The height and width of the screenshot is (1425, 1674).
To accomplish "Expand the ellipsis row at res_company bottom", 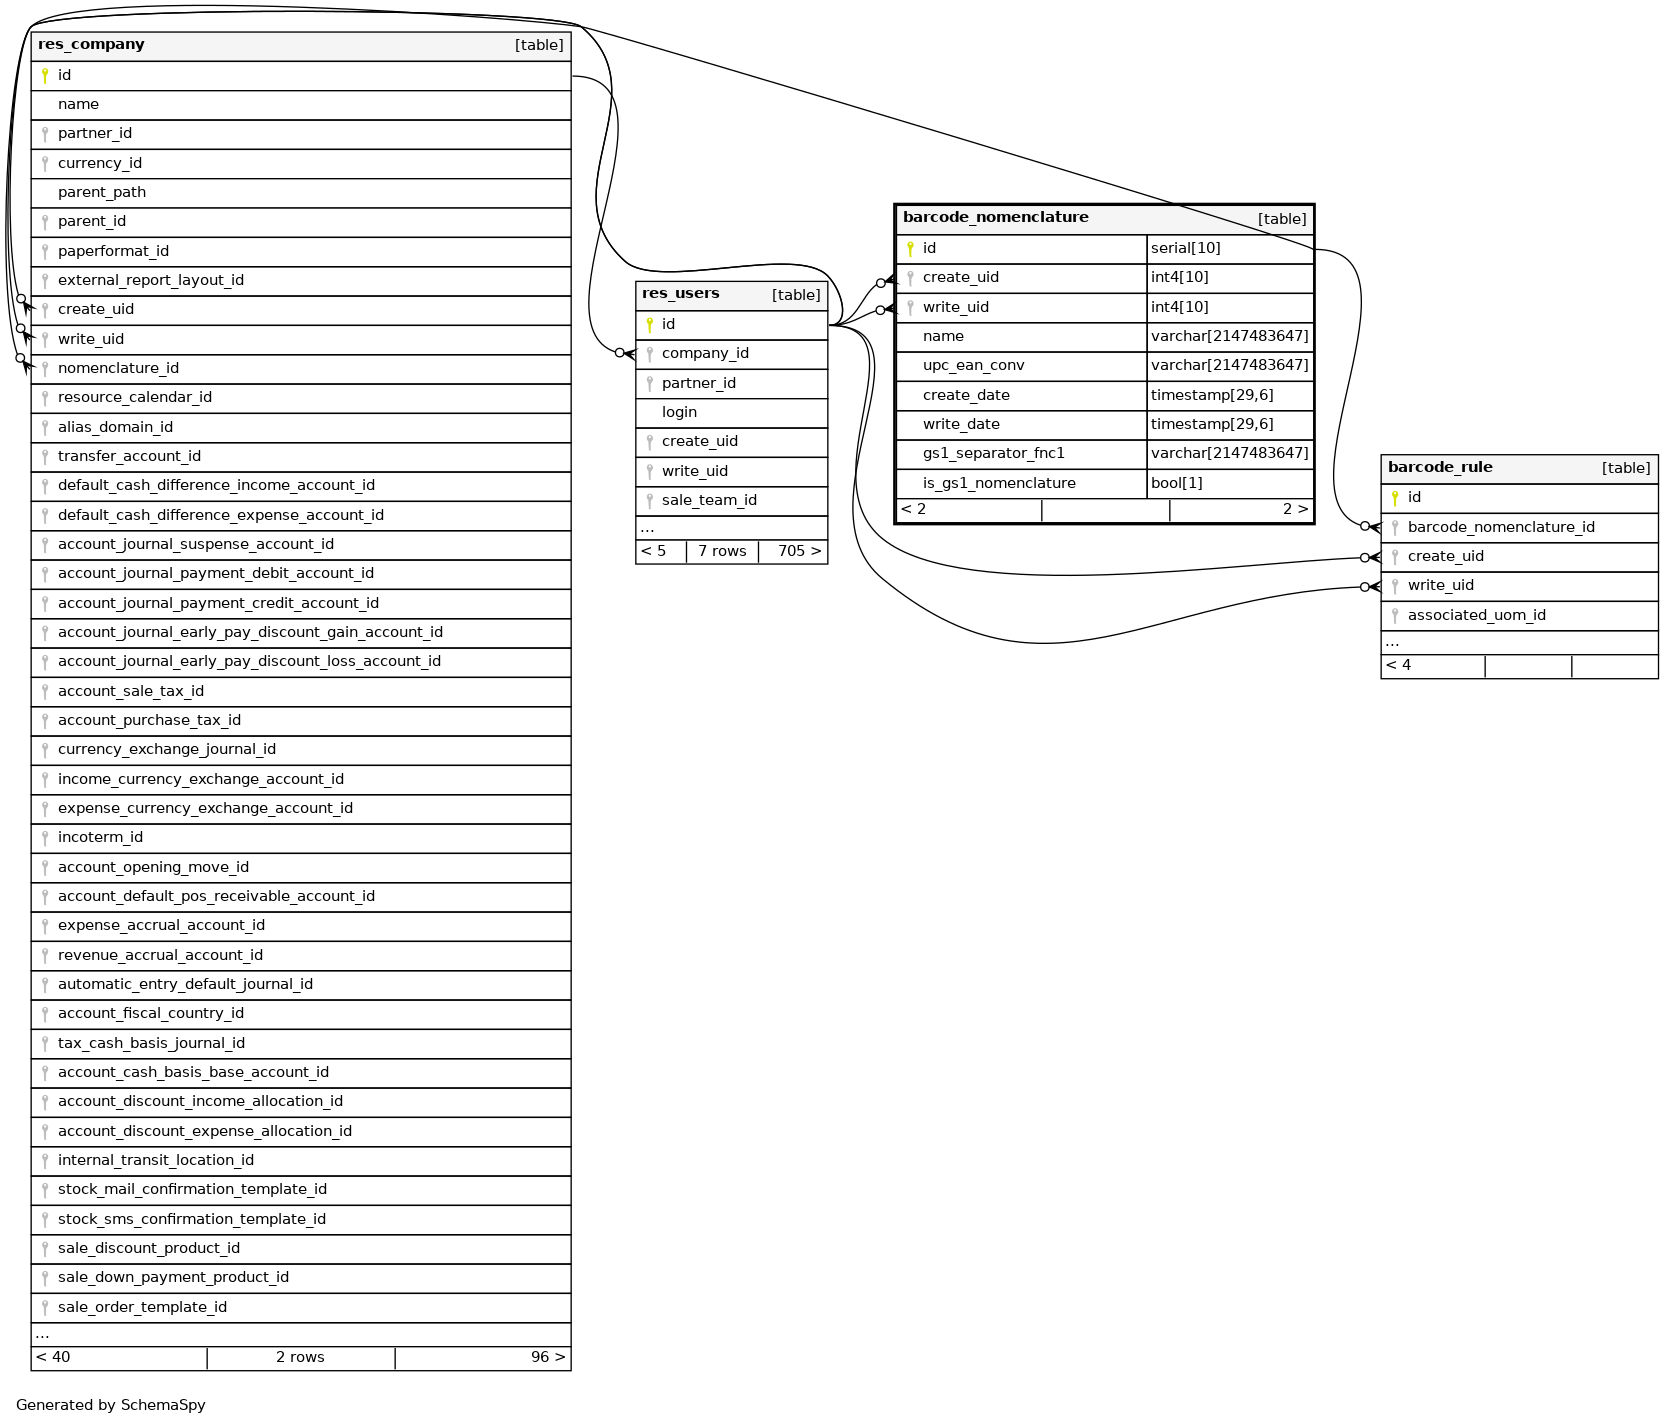I will point(42,1334).
